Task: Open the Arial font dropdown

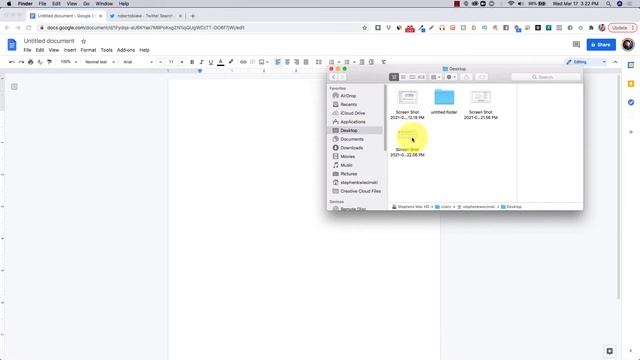Action: [x=138, y=62]
